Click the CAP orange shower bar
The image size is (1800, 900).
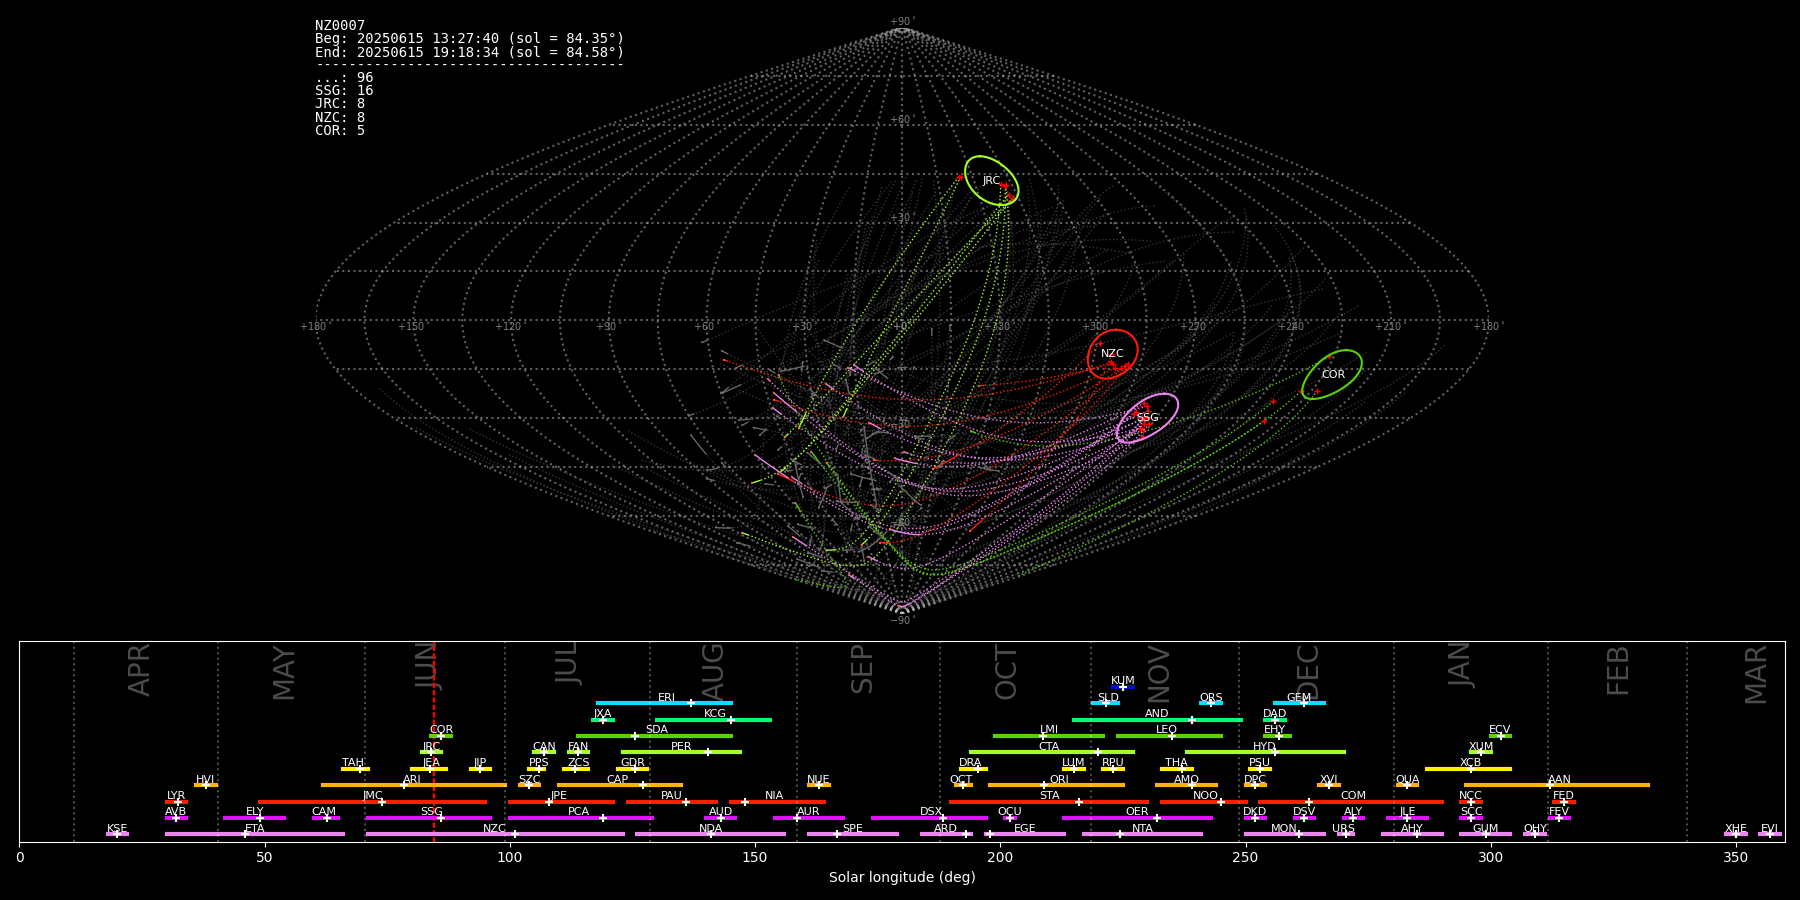620,785
